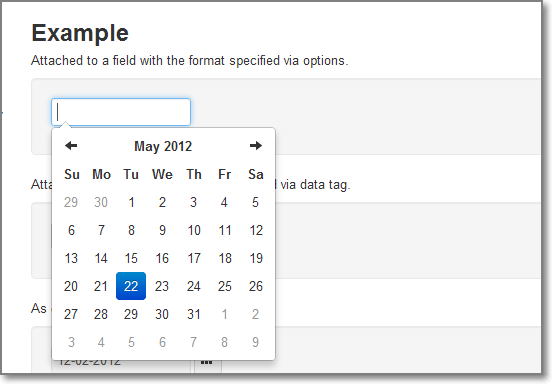The height and width of the screenshot is (384, 552).
Task: Choose May 18 on Friday column
Action: click(225, 258)
